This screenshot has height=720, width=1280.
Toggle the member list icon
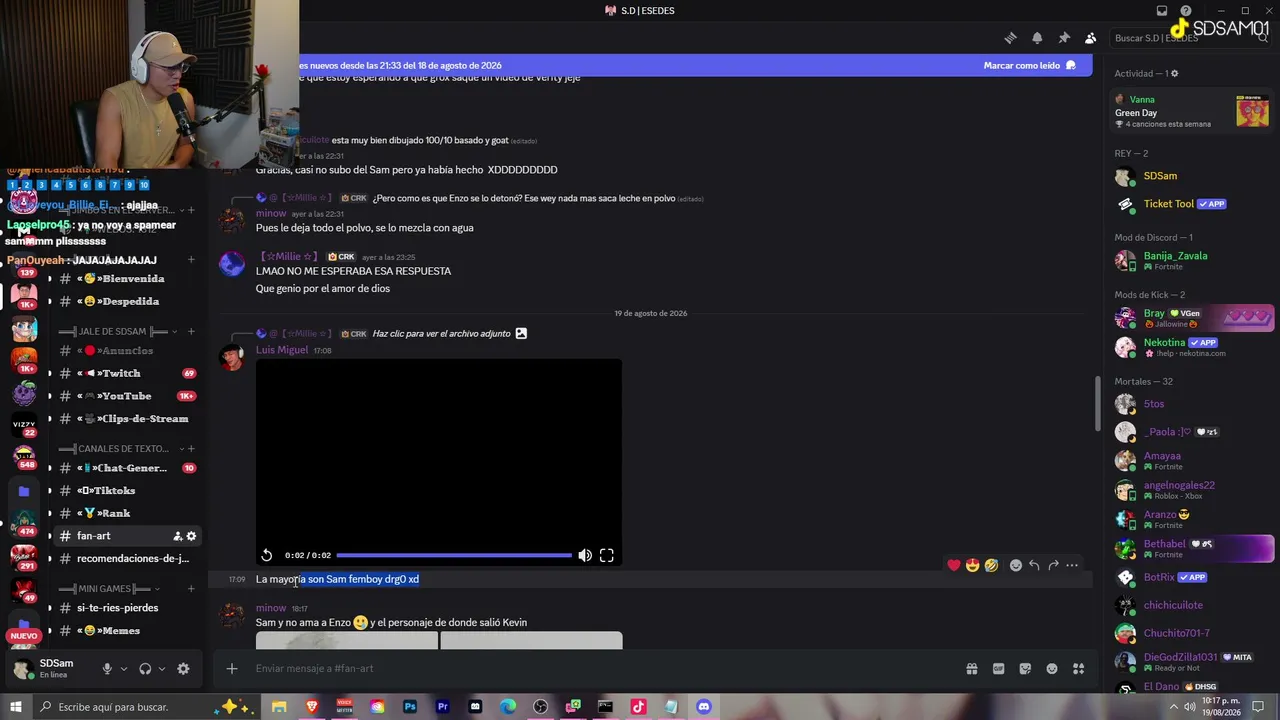[1090, 38]
